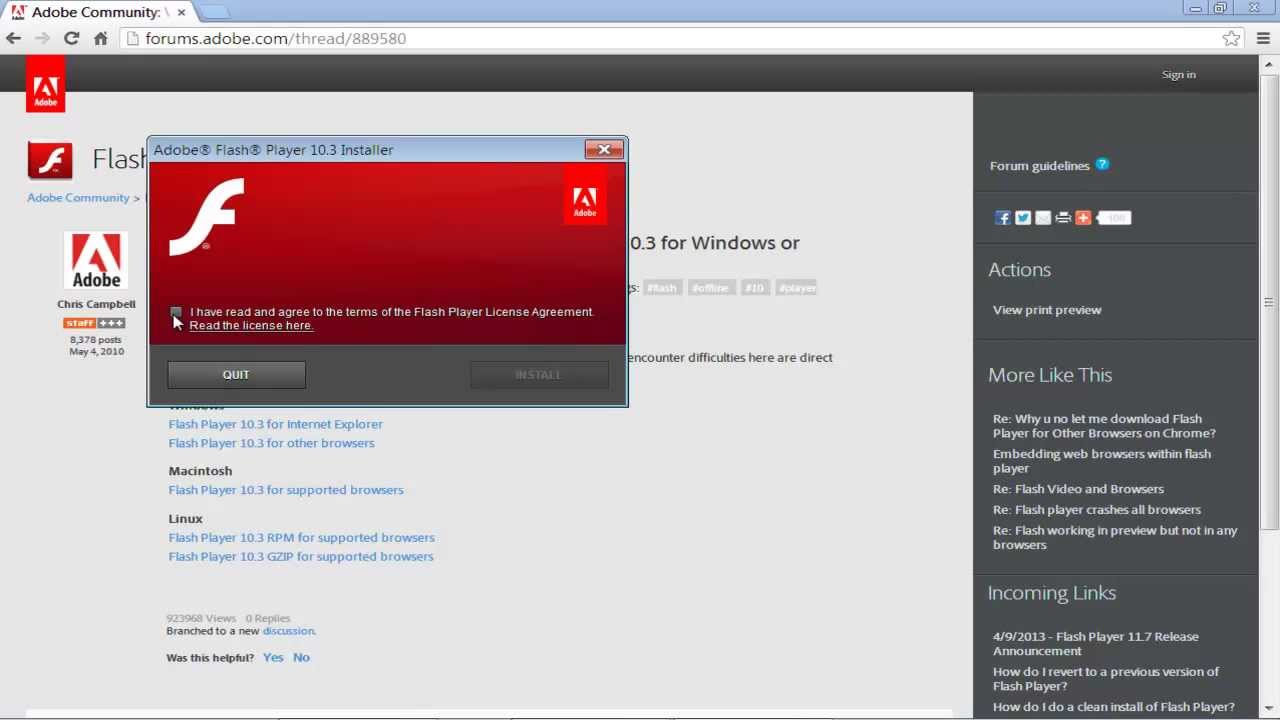Click the #flash tag
The height and width of the screenshot is (720, 1280).
pyautogui.click(x=661, y=288)
